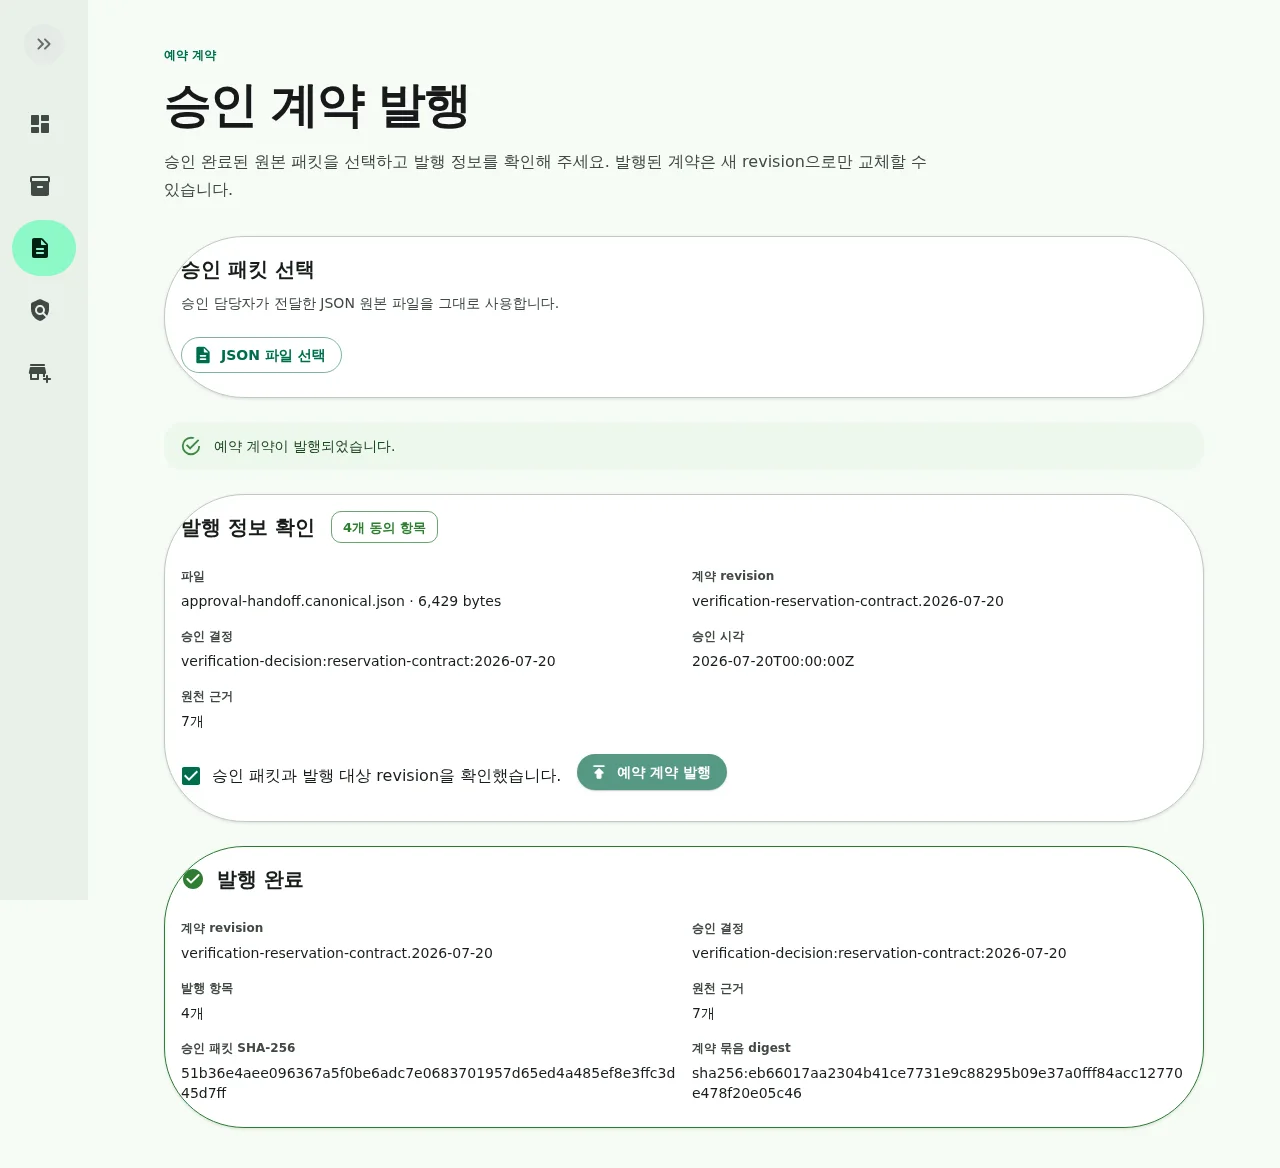Click the file icon inside JSON 파일 선택

(x=203, y=355)
